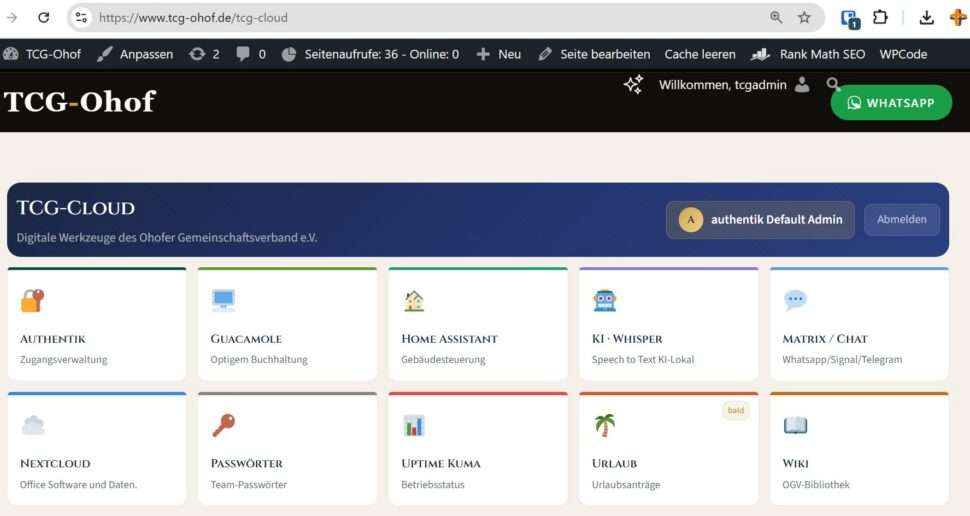Image resolution: width=970 pixels, height=516 pixels.
Task: Click Seitenaufrufe: 36 - Online: 0 stats
Action: click(x=371, y=54)
